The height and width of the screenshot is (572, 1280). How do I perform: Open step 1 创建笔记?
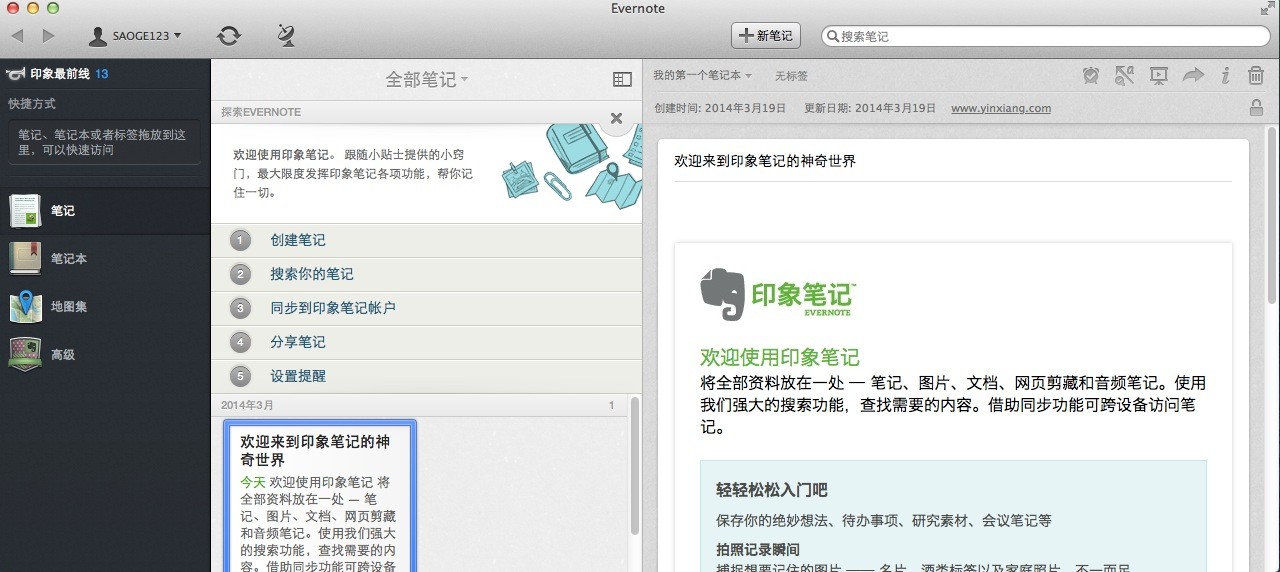pos(426,240)
